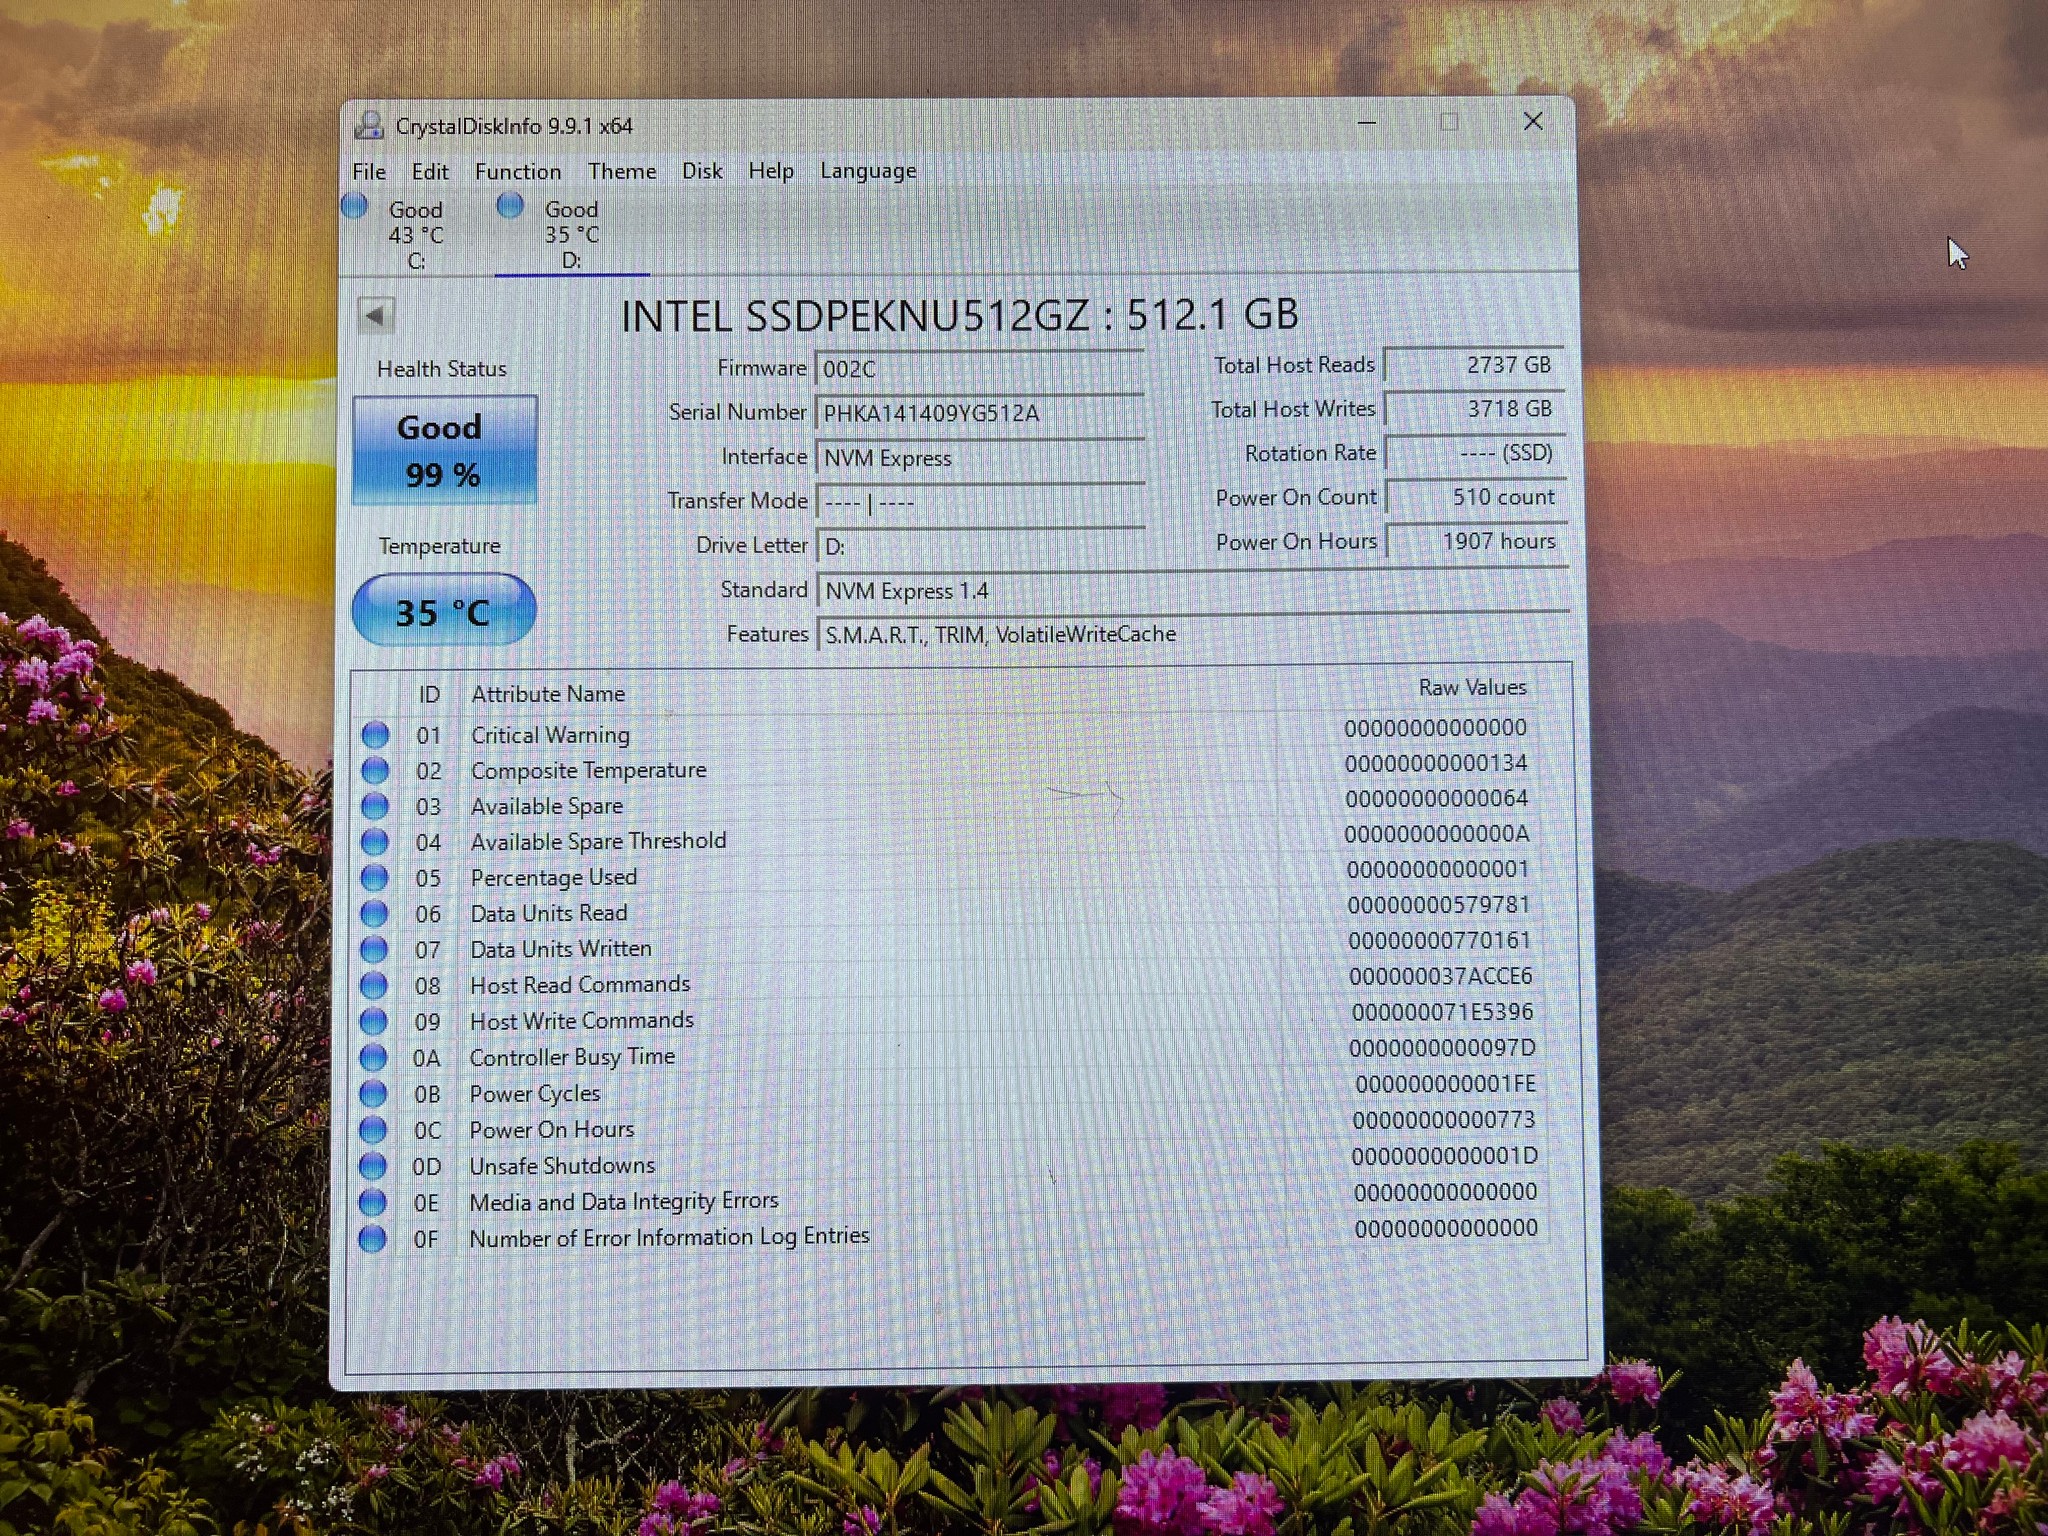This screenshot has width=2048, height=1536.
Task: Click raw value 000000000001FE
Action: click(x=1445, y=1084)
